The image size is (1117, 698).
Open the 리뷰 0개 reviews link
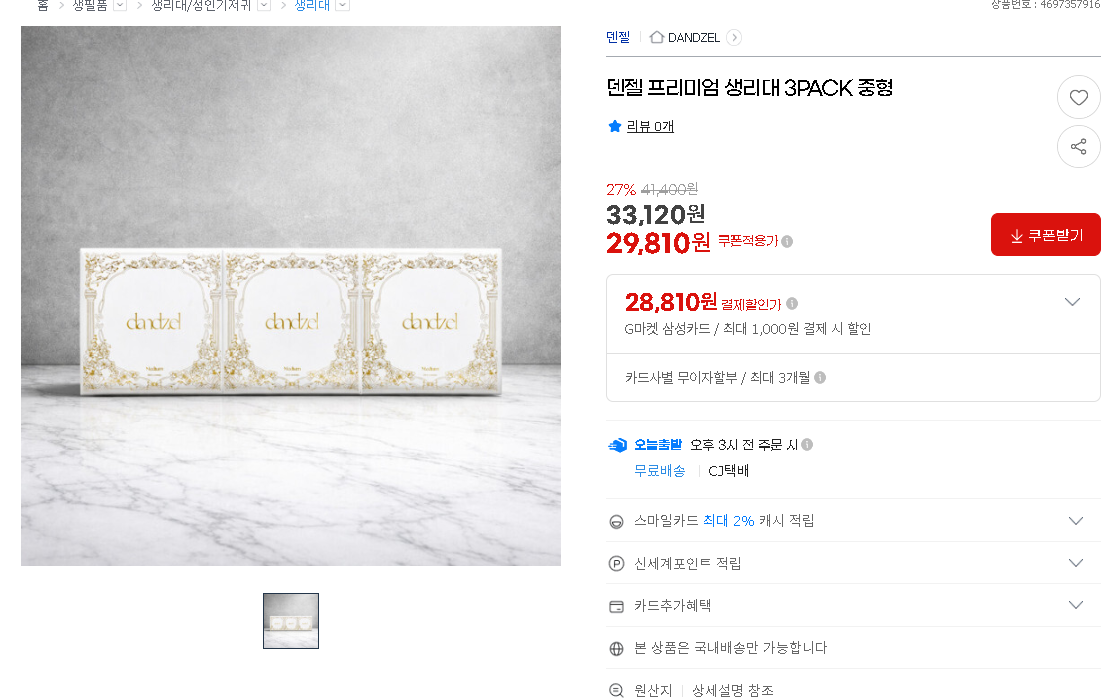650,127
